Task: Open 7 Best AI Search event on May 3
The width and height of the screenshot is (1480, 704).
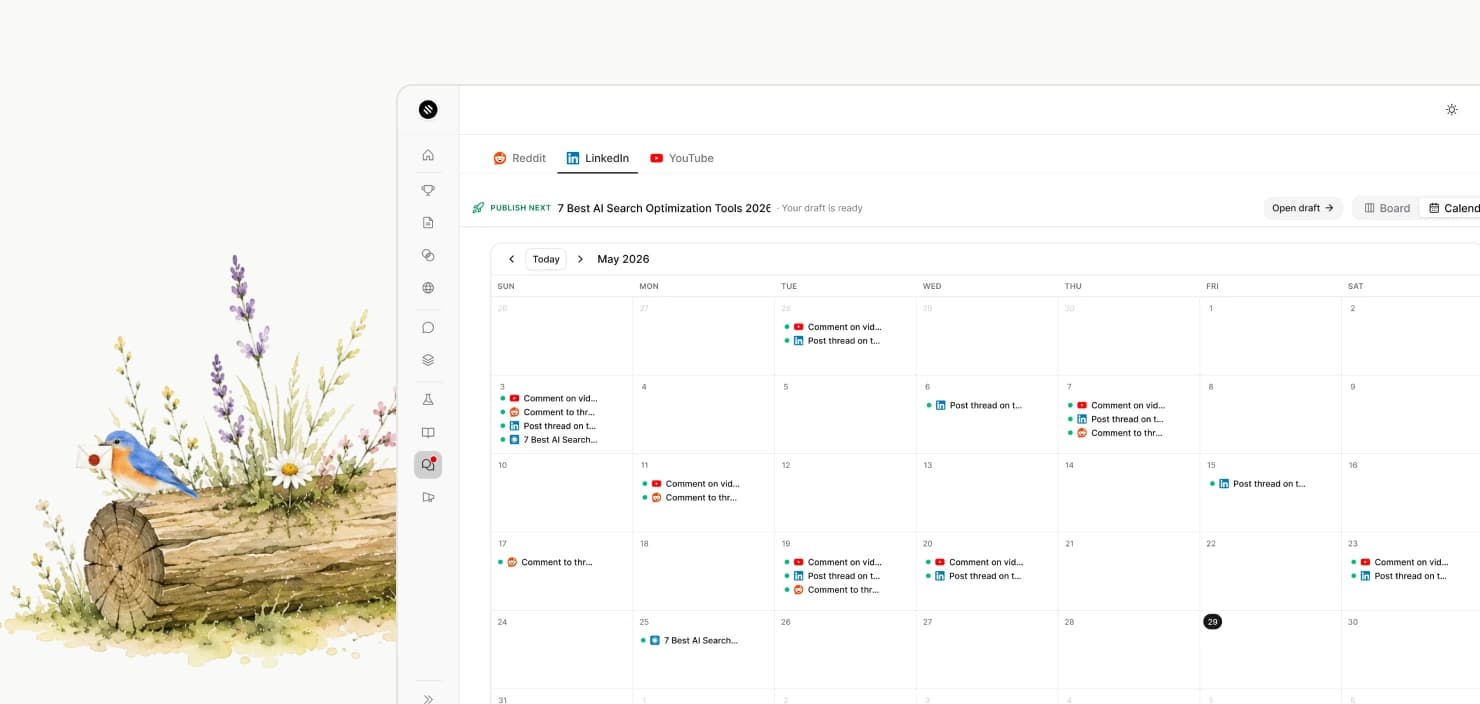Action: [x=548, y=440]
